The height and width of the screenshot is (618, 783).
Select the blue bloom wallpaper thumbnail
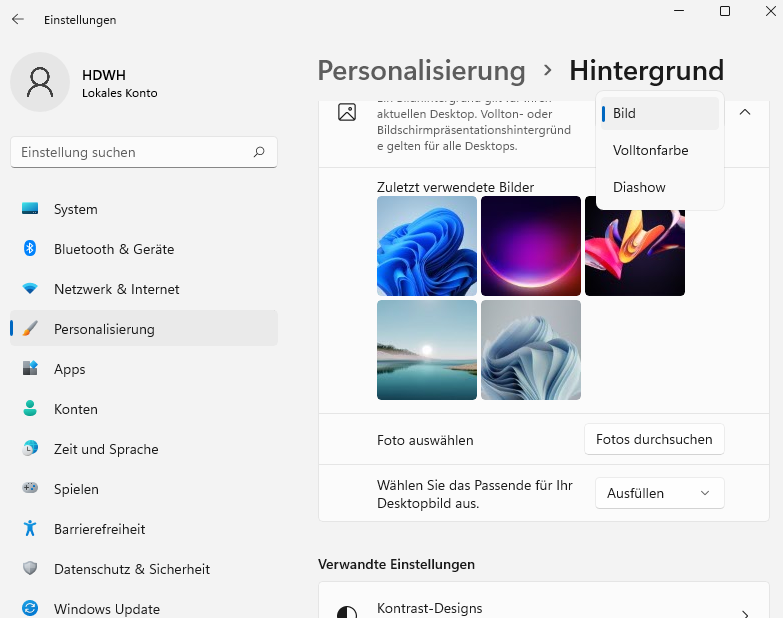point(427,246)
